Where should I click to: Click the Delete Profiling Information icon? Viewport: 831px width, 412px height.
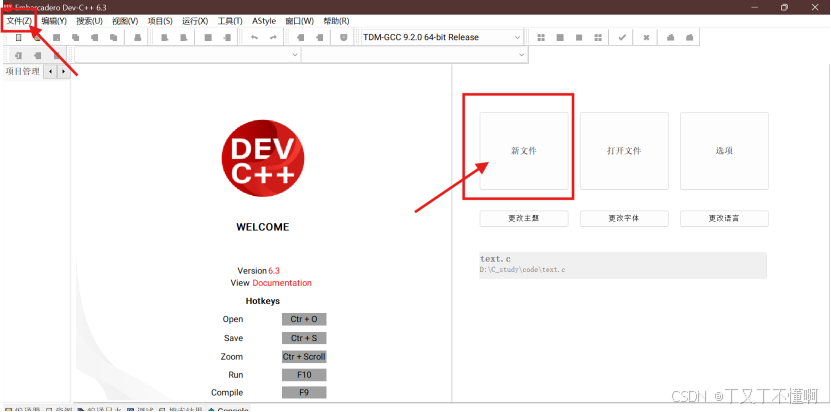point(689,38)
